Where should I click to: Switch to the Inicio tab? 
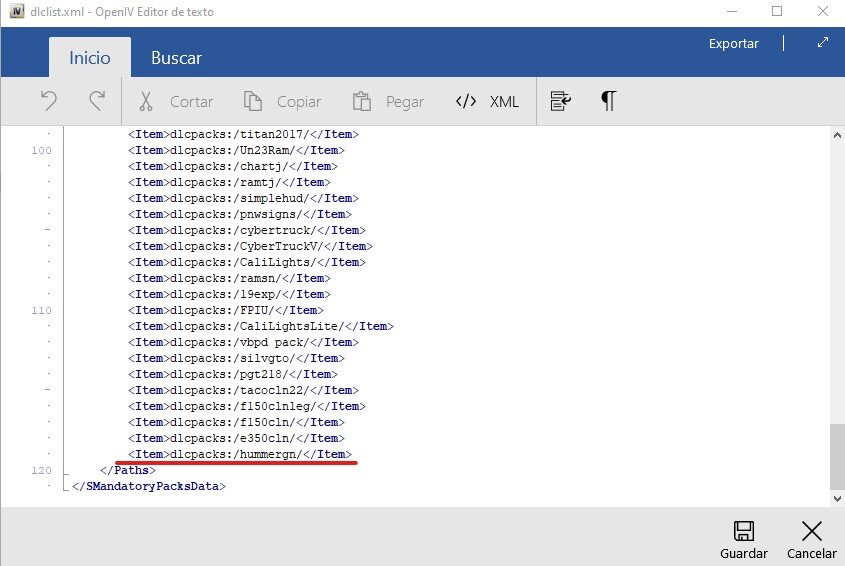coord(89,58)
